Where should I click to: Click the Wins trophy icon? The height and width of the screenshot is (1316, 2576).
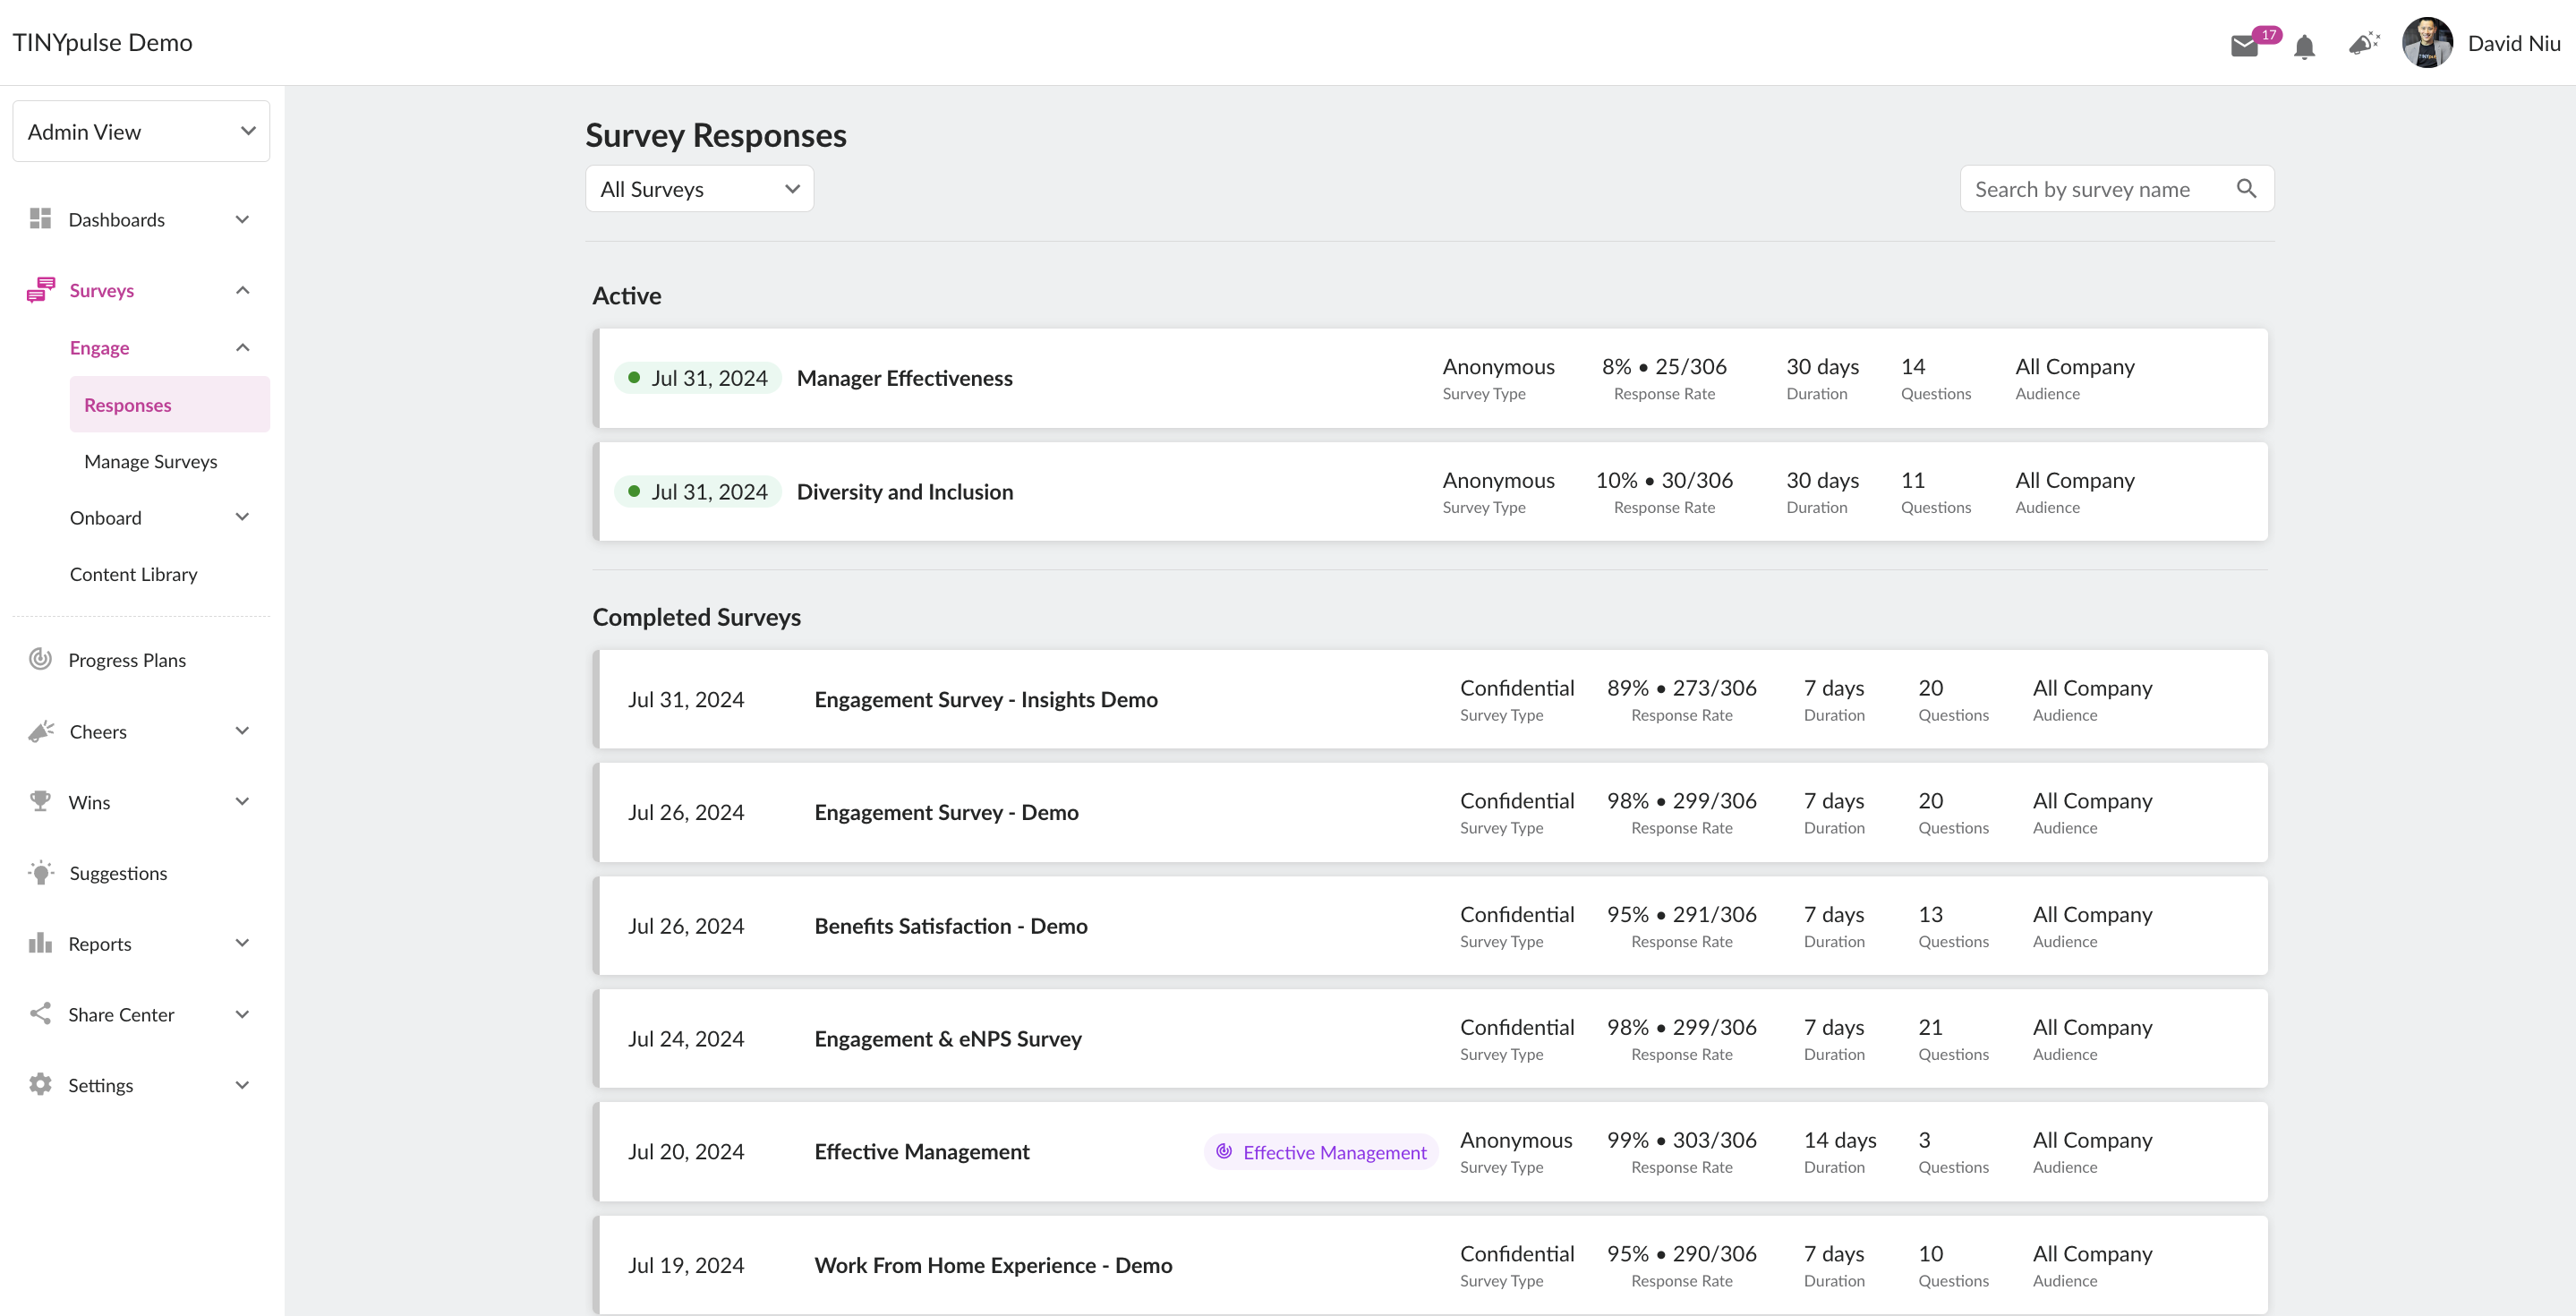[40, 801]
